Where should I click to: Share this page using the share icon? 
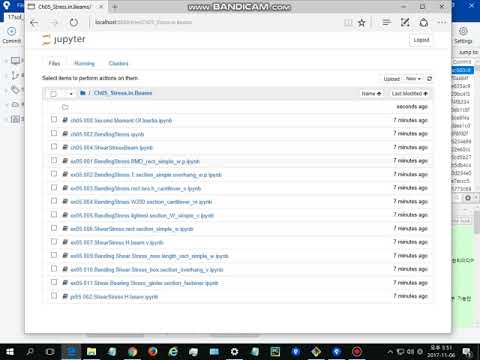point(423,22)
